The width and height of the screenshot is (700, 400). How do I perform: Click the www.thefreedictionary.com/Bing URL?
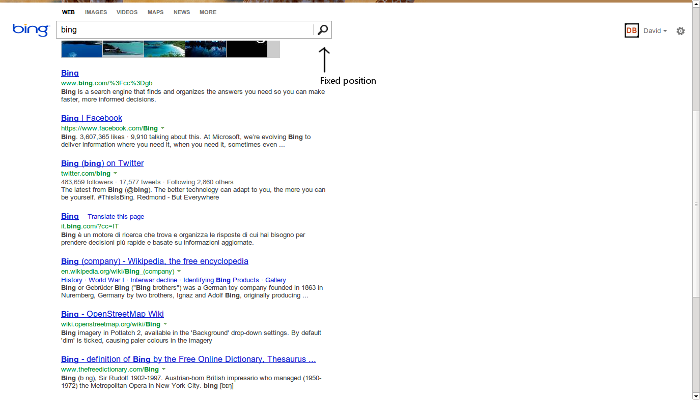click(110, 369)
